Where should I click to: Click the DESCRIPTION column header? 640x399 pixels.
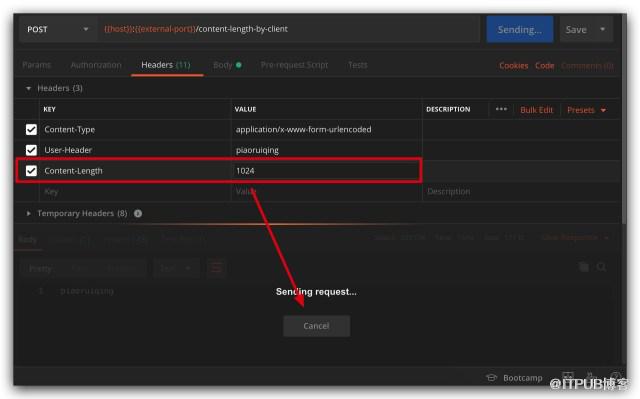tap(448, 109)
